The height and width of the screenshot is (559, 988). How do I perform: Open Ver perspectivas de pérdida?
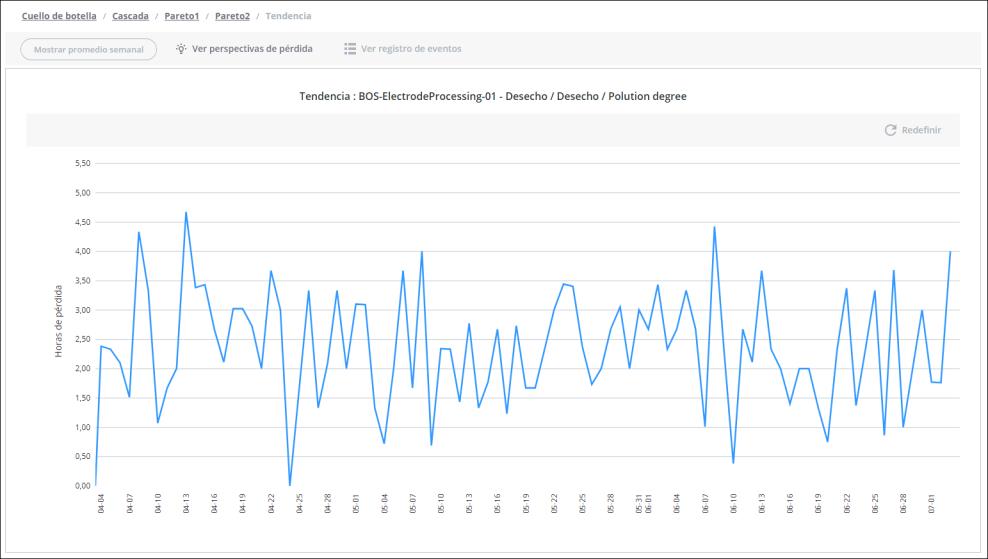(252, 49)
